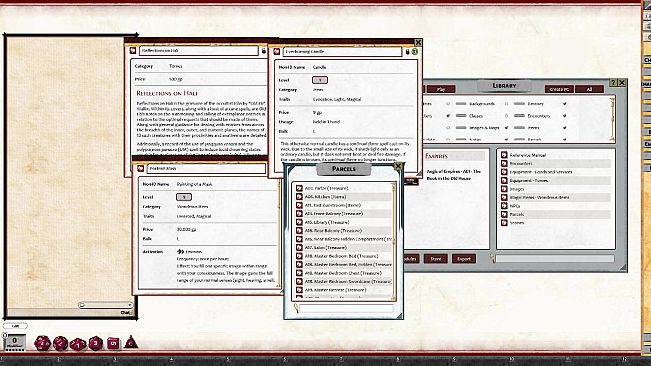Viewport: 651px width, 366px height.
Task: Click the Library record types scrollbar
Action: (x=612, y=119)
